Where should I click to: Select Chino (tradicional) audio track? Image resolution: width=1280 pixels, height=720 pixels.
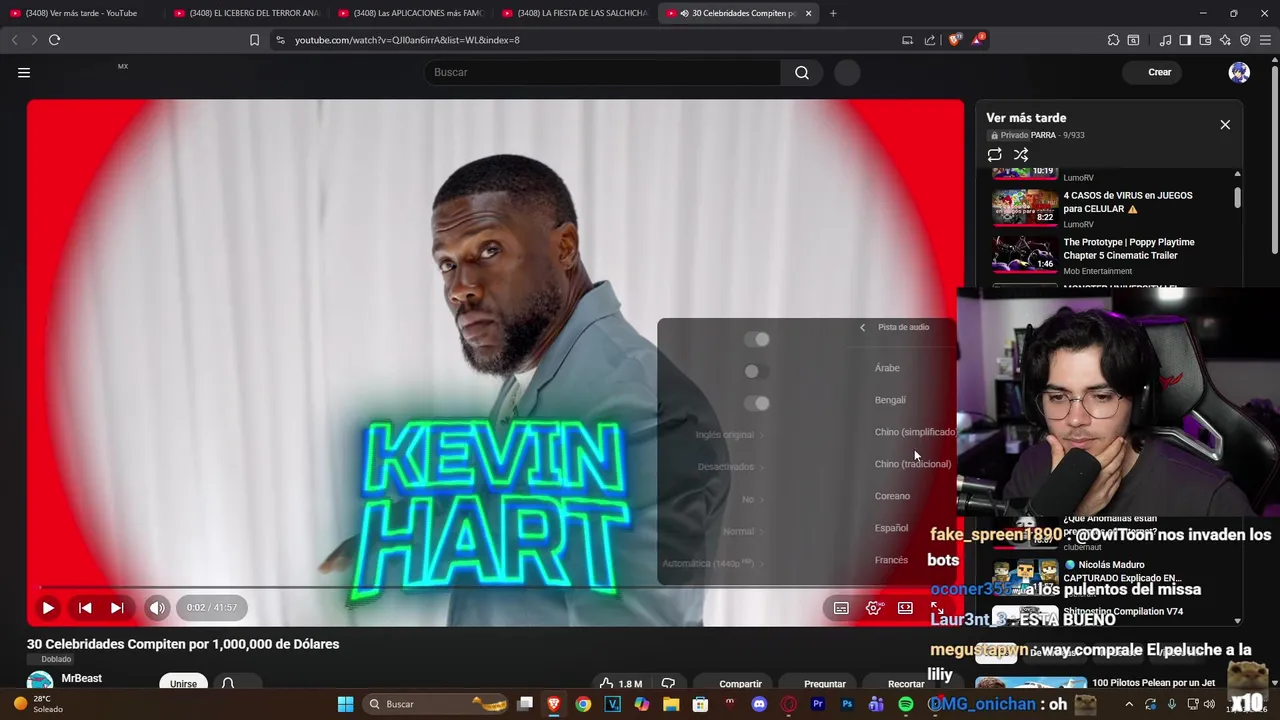point(913,464)
